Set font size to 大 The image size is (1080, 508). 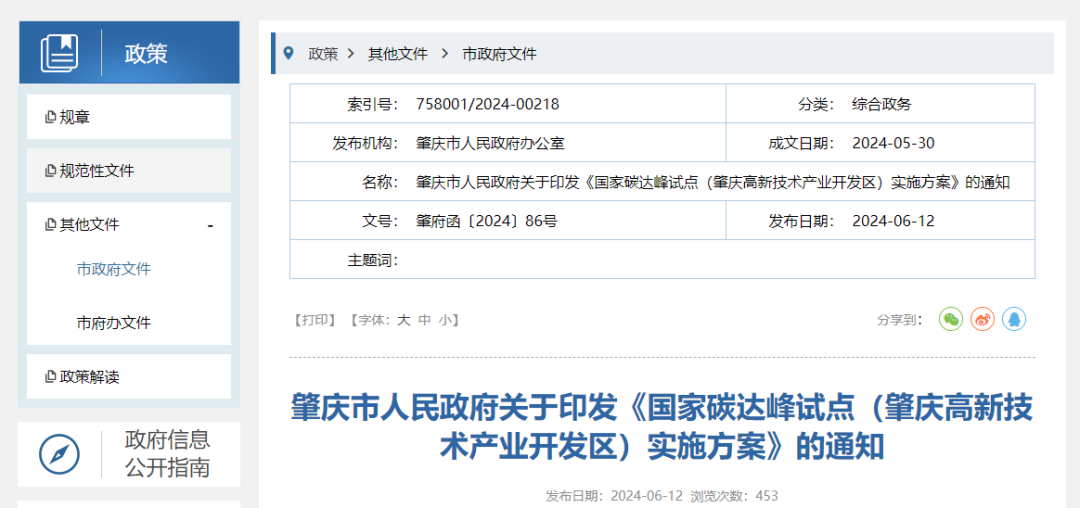coord(404,320)
